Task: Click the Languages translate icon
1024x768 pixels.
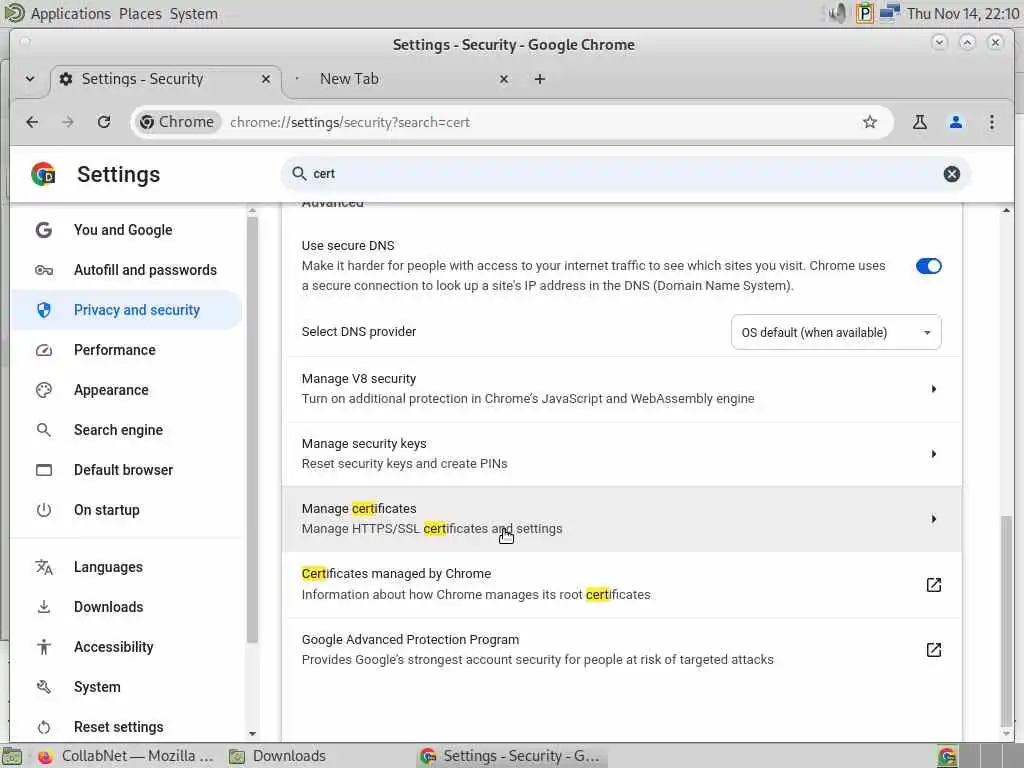Action: (x=44, y=567)
